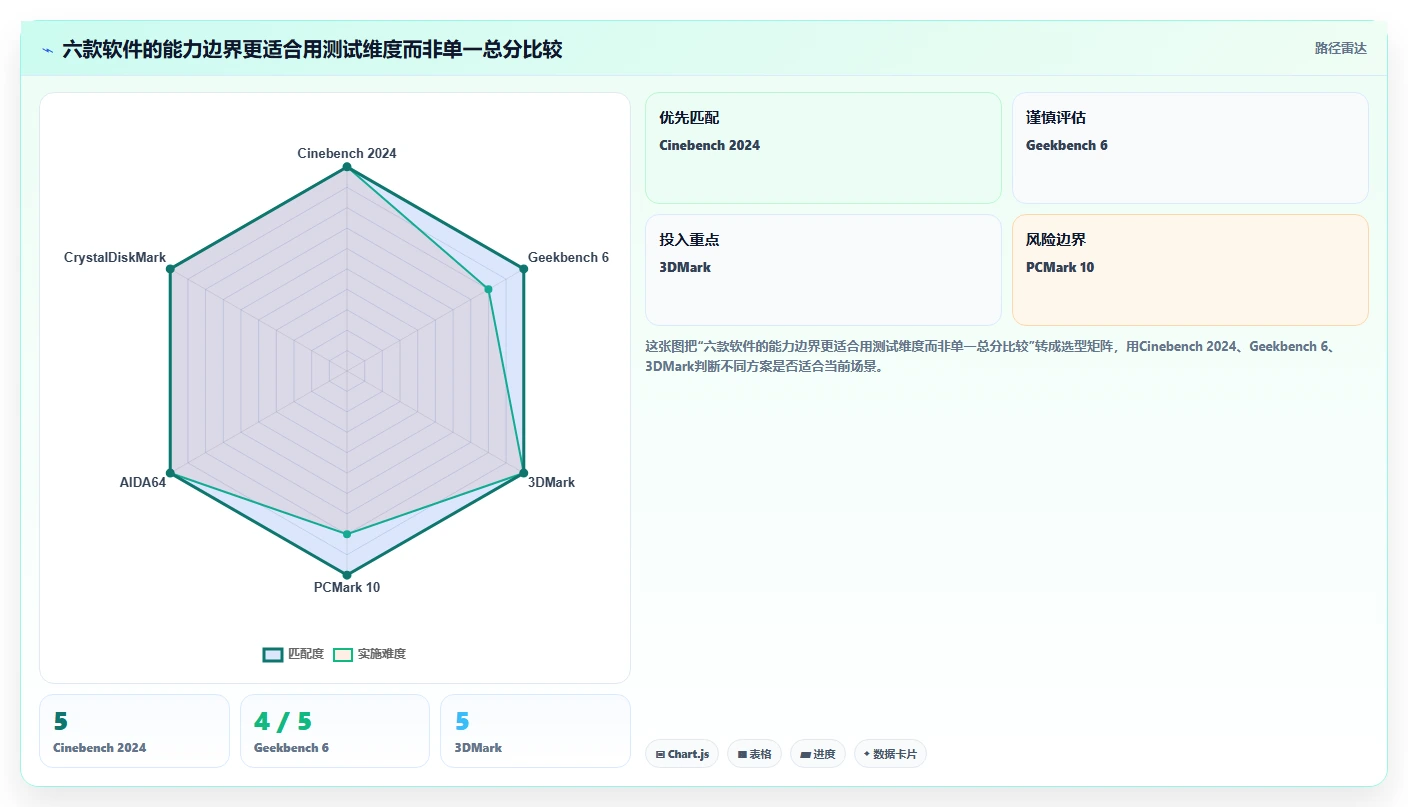1408x807 pixels.
Task: Click Cinebench 2024 text in 优先匹配 card
Action: [710, 145]
